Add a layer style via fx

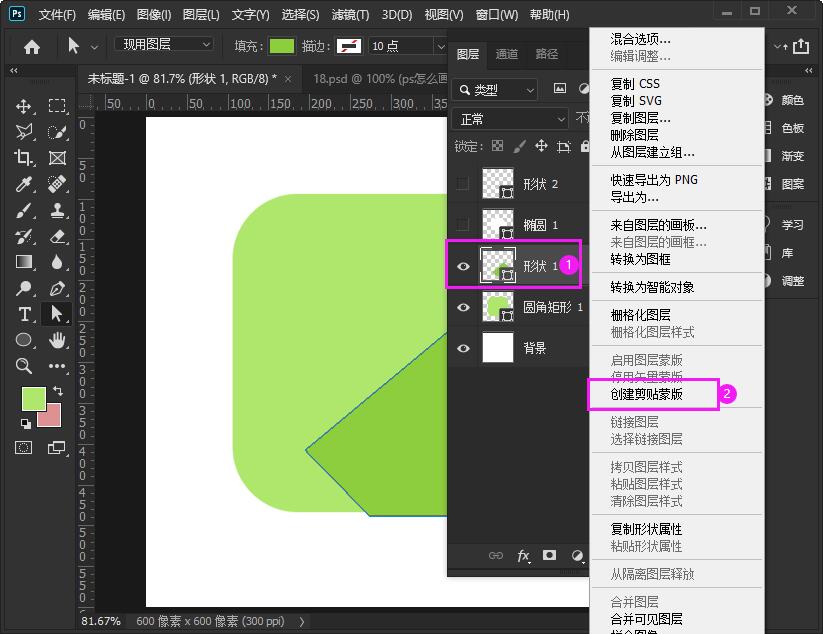tap(524, 556)
